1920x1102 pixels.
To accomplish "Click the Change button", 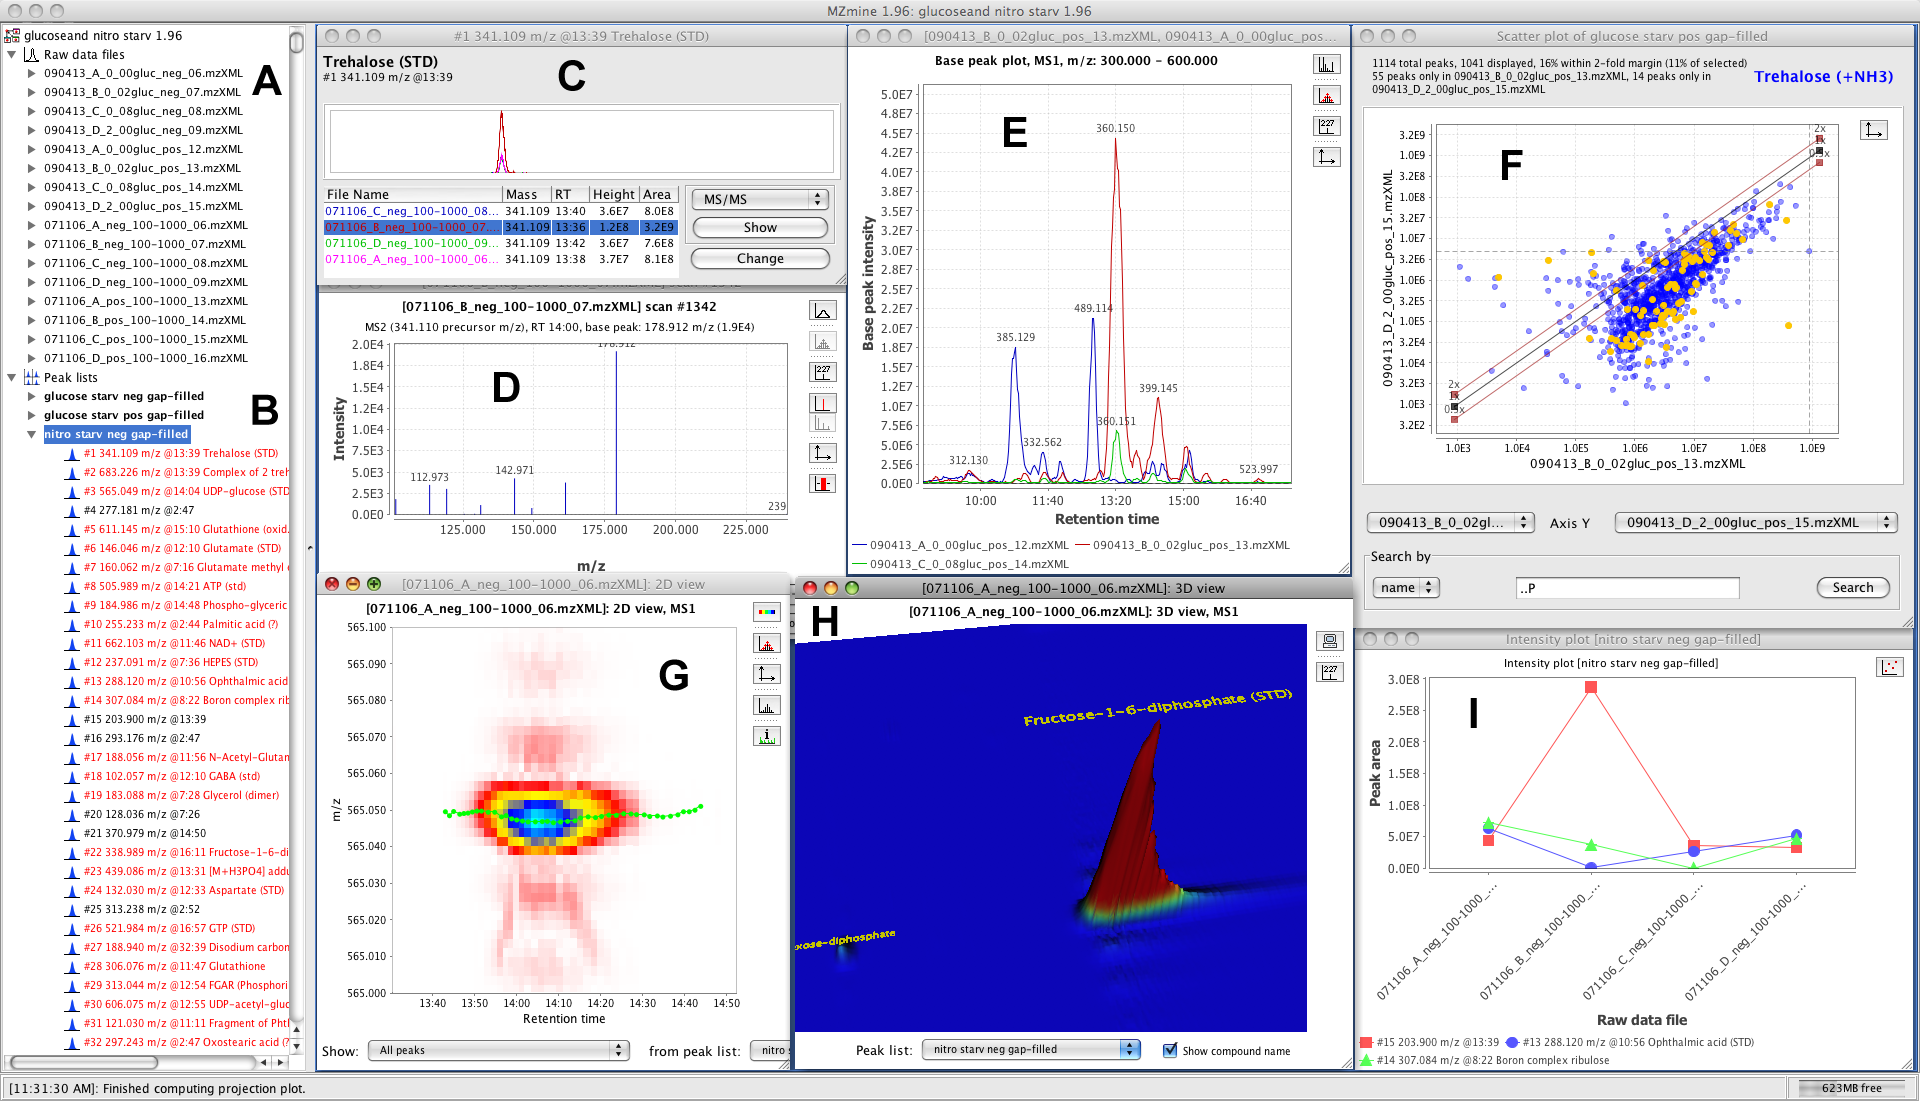I will click(760, 258).
